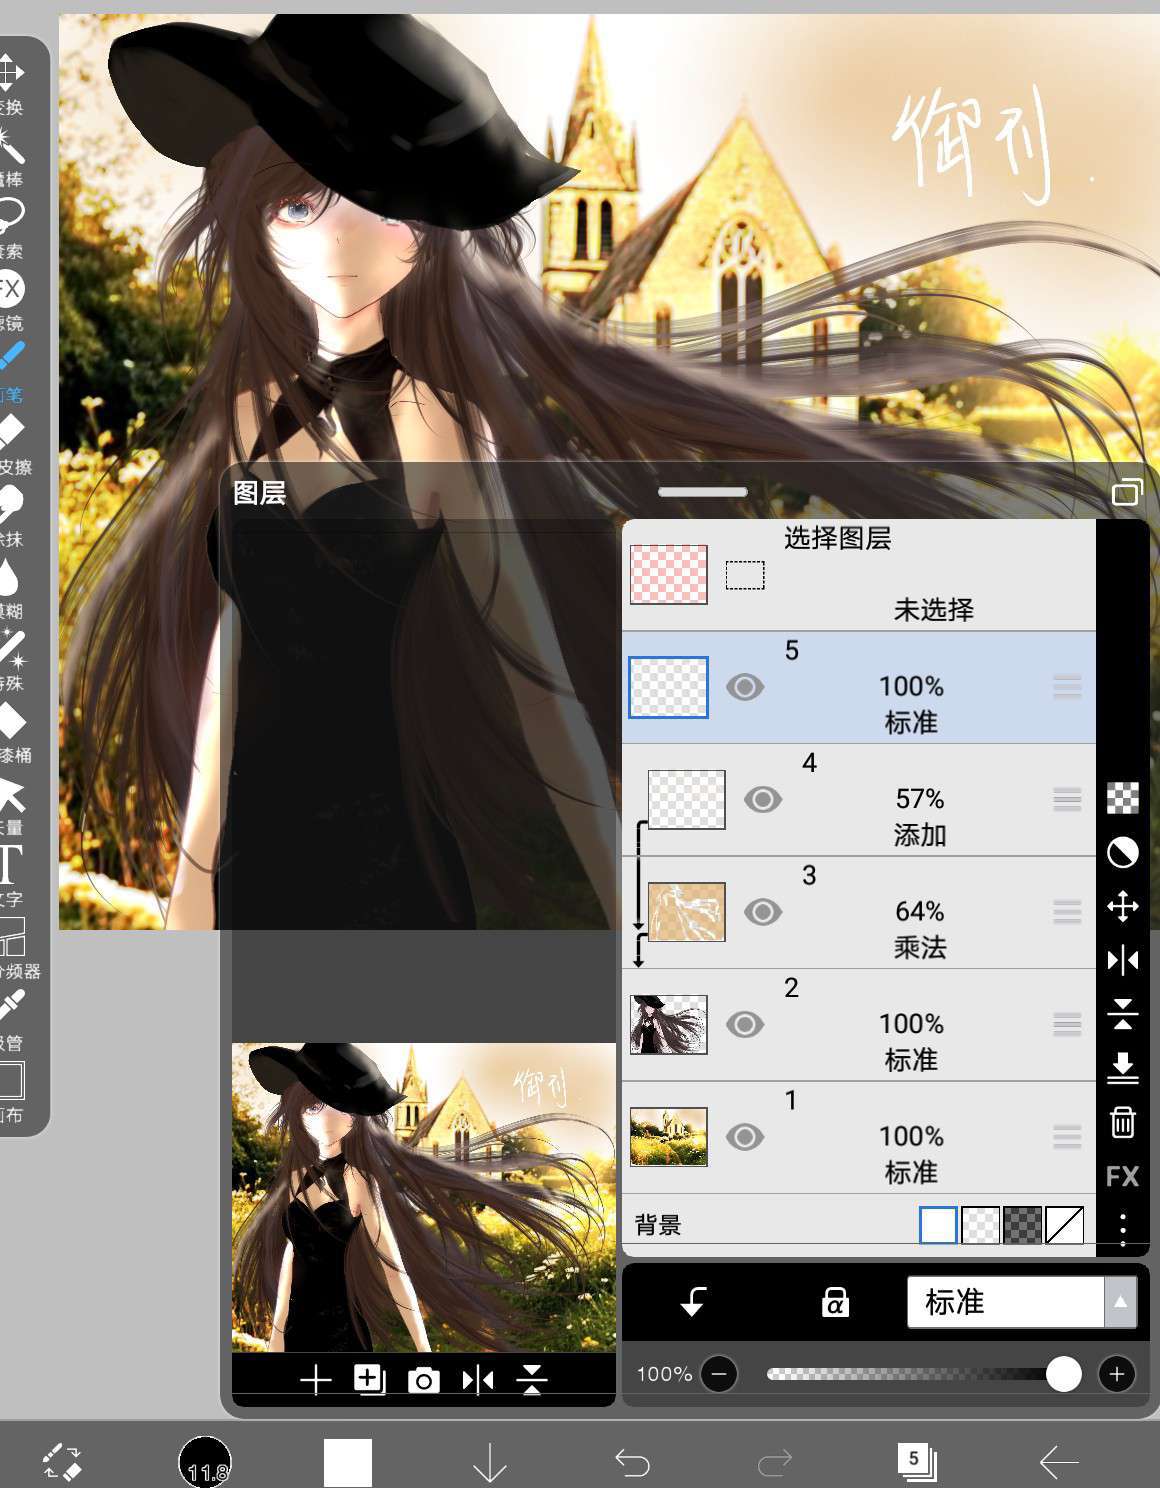
Task: Click the layer opacity slider knob
Action: point(1063,1374)
